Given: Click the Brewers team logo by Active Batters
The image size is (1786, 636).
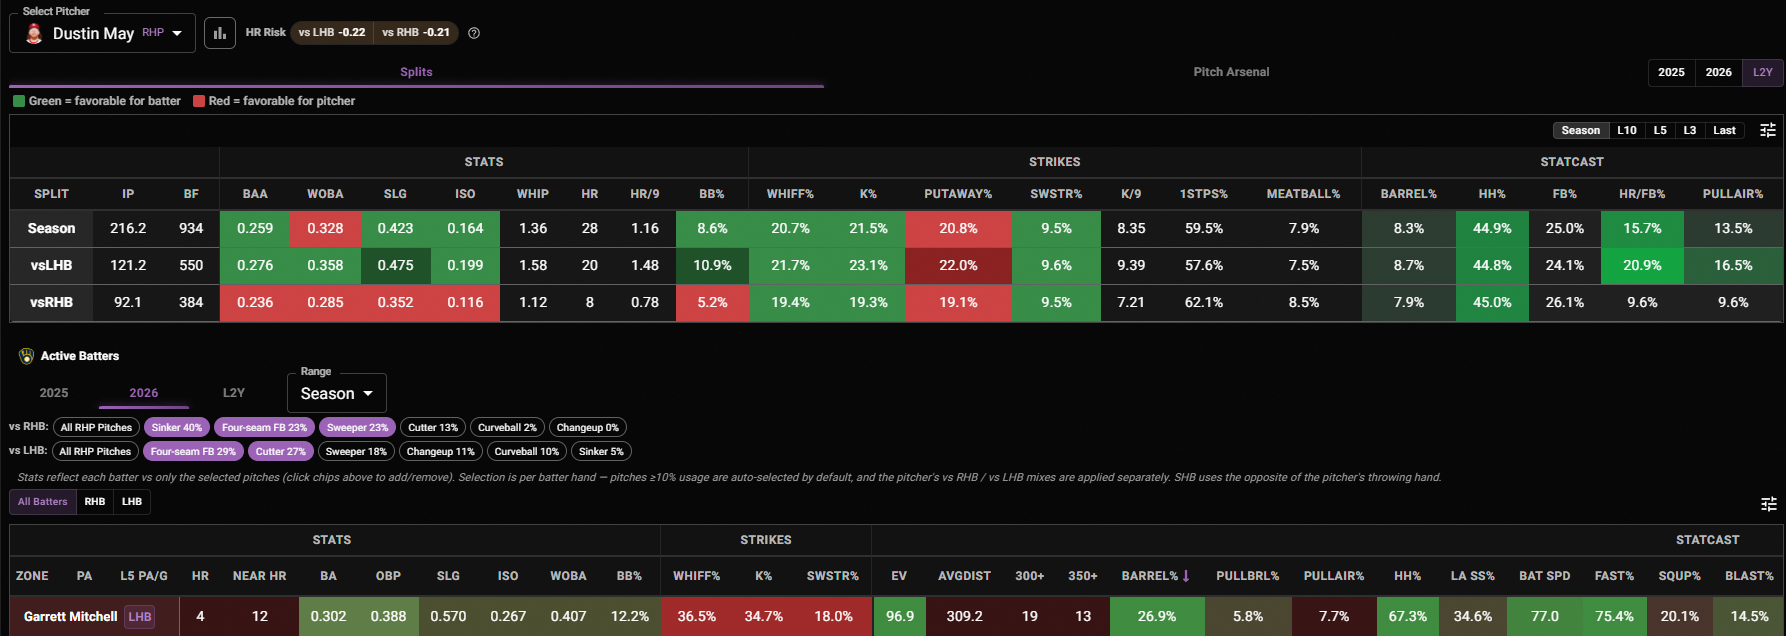Looking at the screenshot, I should click(27, 356).
